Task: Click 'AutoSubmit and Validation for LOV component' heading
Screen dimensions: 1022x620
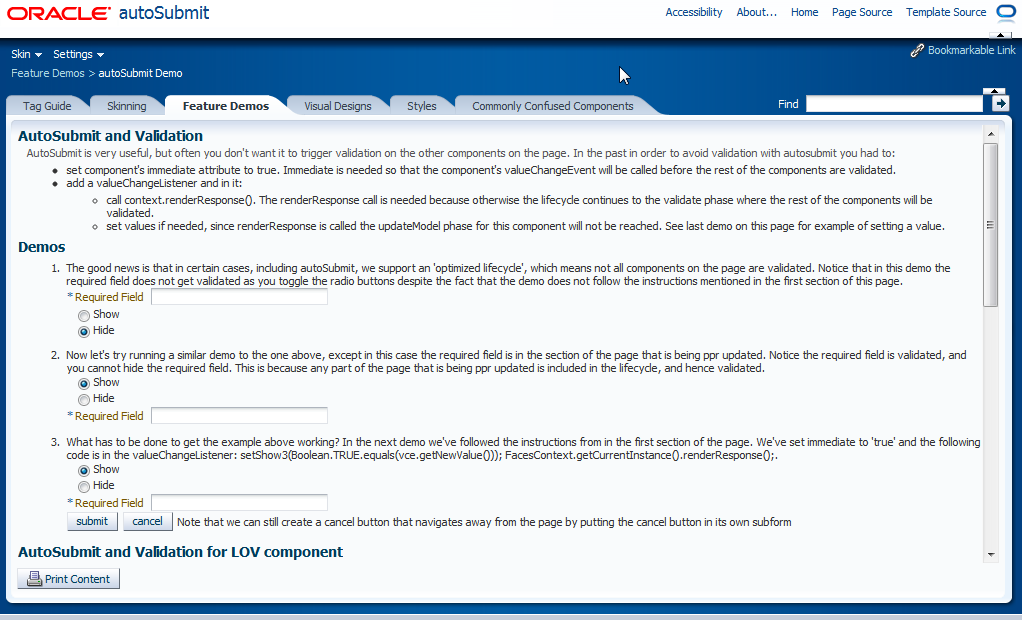Action: point(181,552)
